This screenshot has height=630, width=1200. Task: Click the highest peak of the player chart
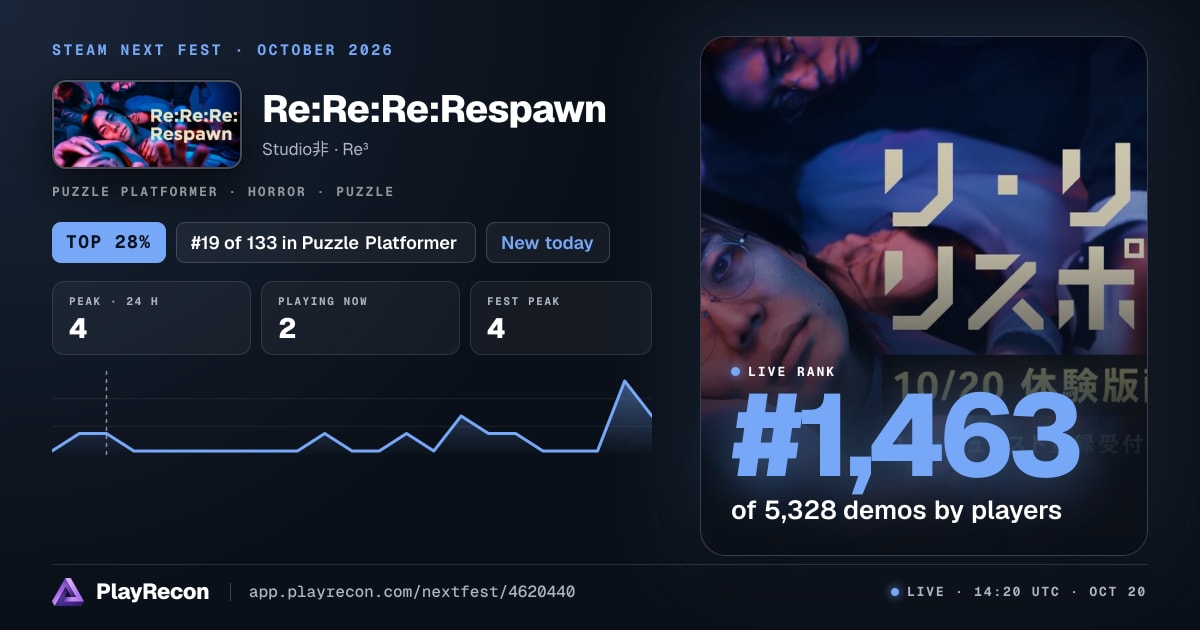pos(625,381)
